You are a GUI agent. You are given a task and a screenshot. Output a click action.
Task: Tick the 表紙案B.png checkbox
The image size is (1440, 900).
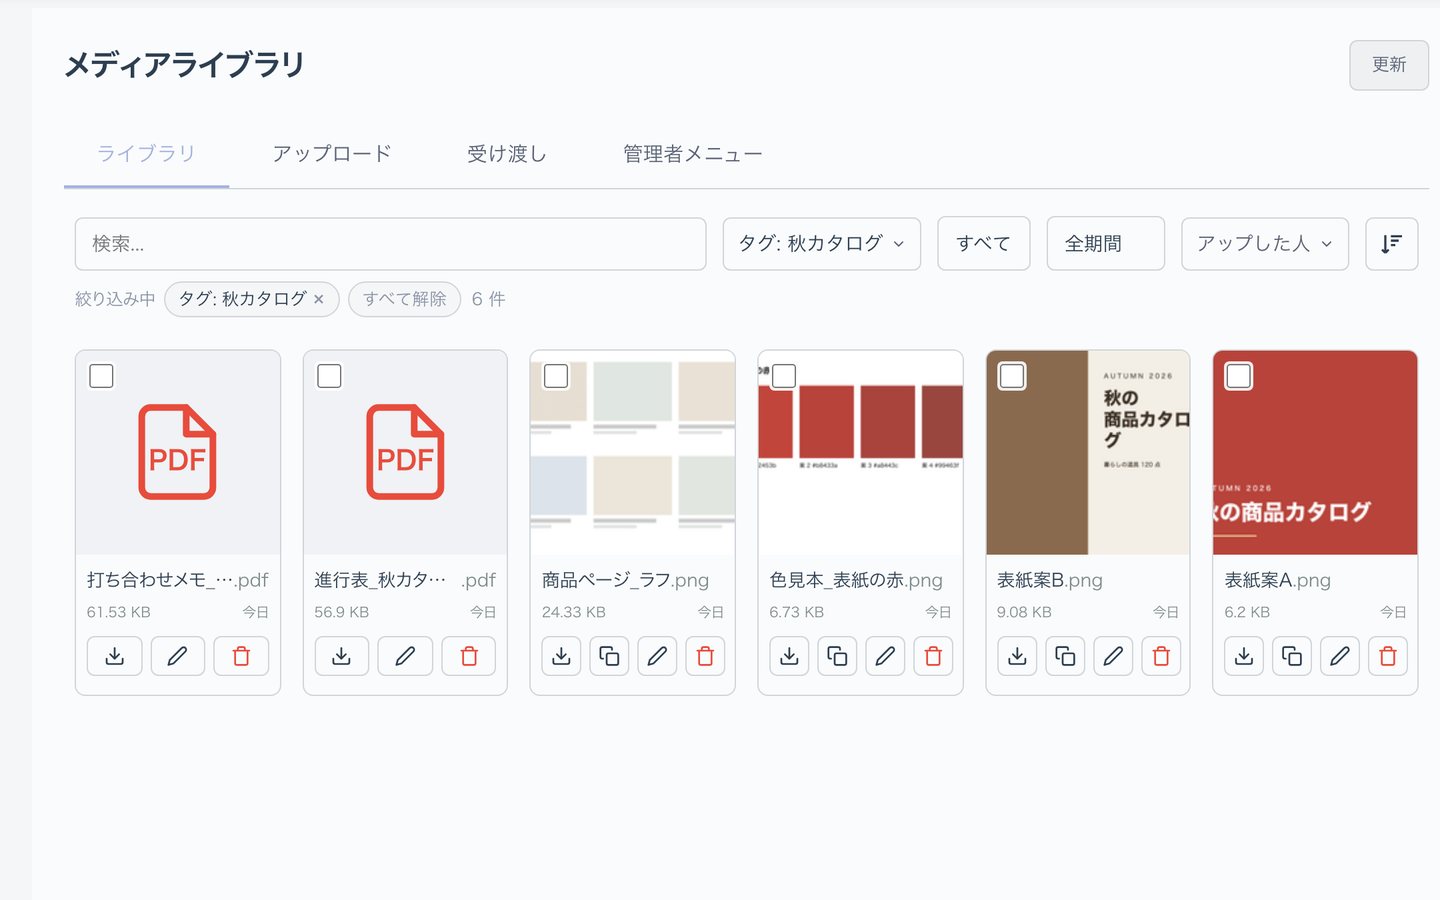pos(1012,376)
